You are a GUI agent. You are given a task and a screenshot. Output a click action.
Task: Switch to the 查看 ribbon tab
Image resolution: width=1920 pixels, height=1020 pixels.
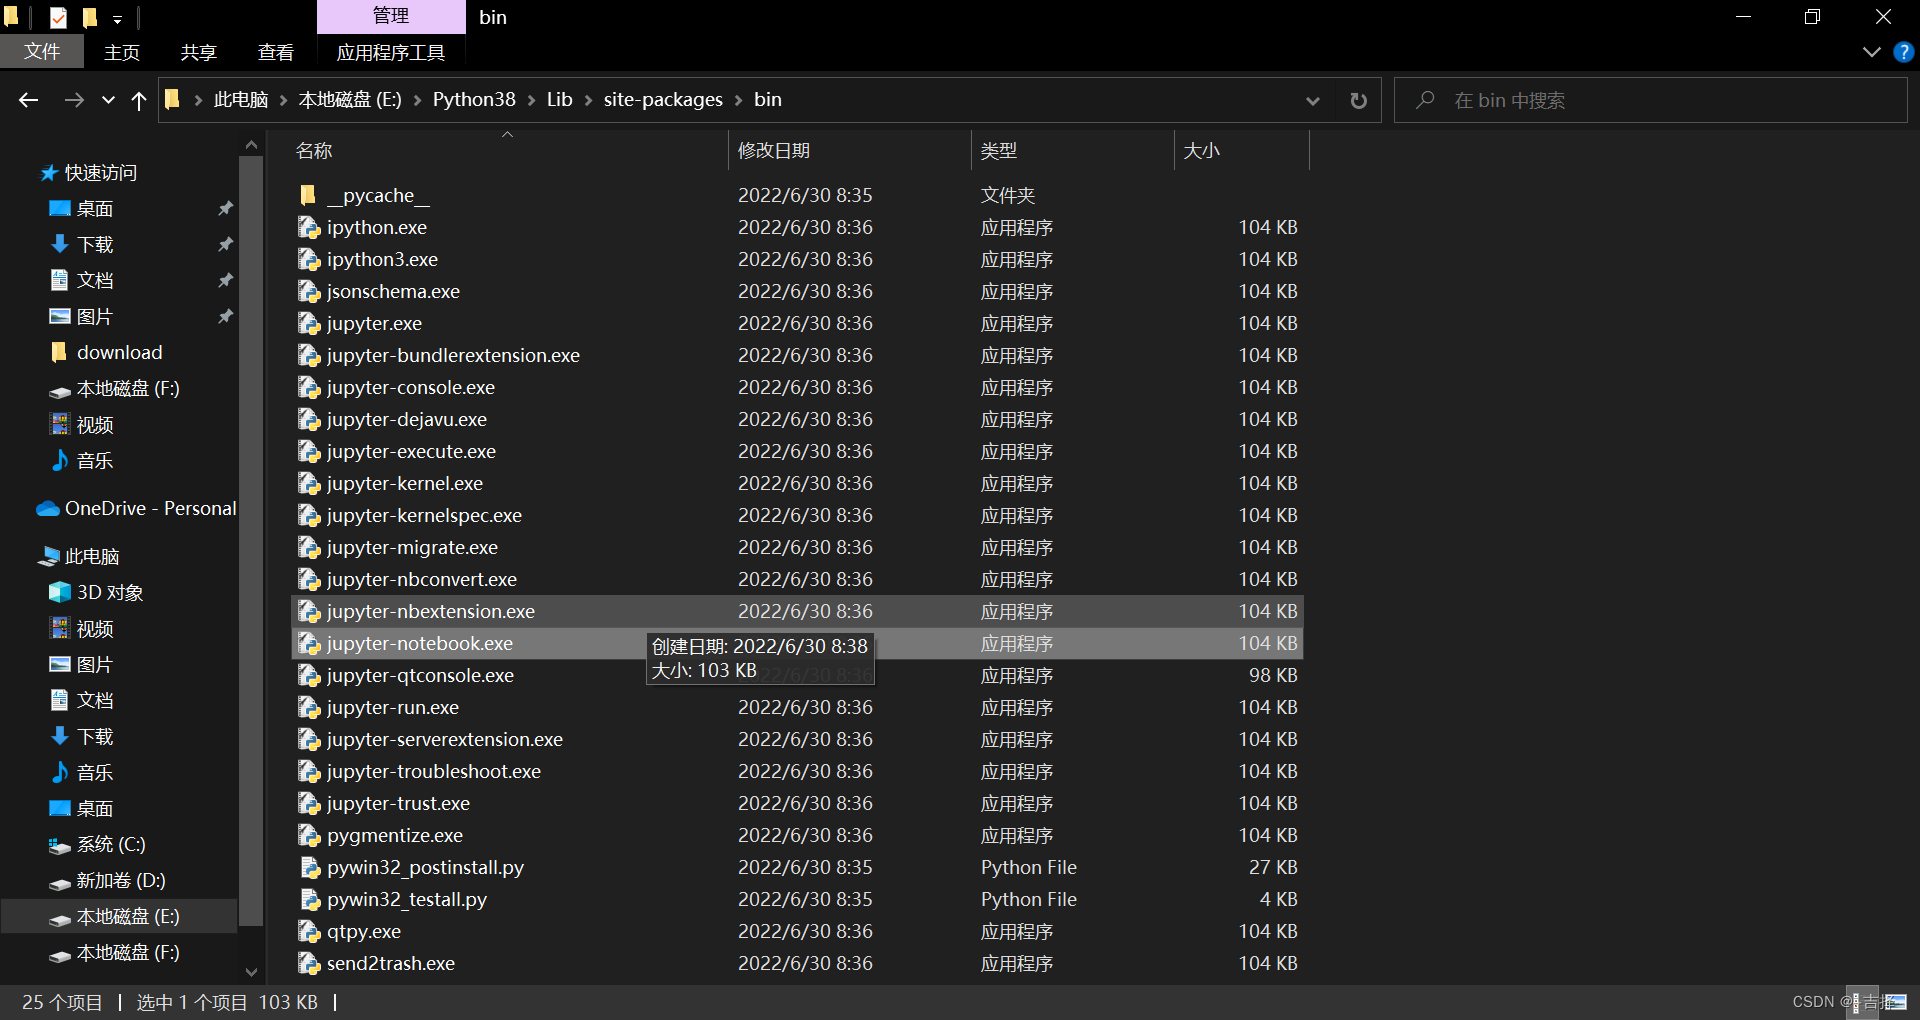pyautogui.click(x=276, y=52)
